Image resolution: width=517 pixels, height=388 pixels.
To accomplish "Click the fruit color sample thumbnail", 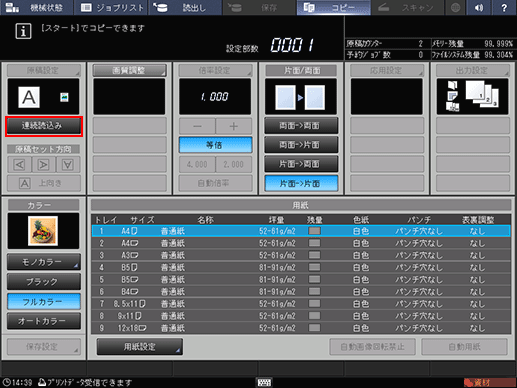I will (x=43, y=231).
